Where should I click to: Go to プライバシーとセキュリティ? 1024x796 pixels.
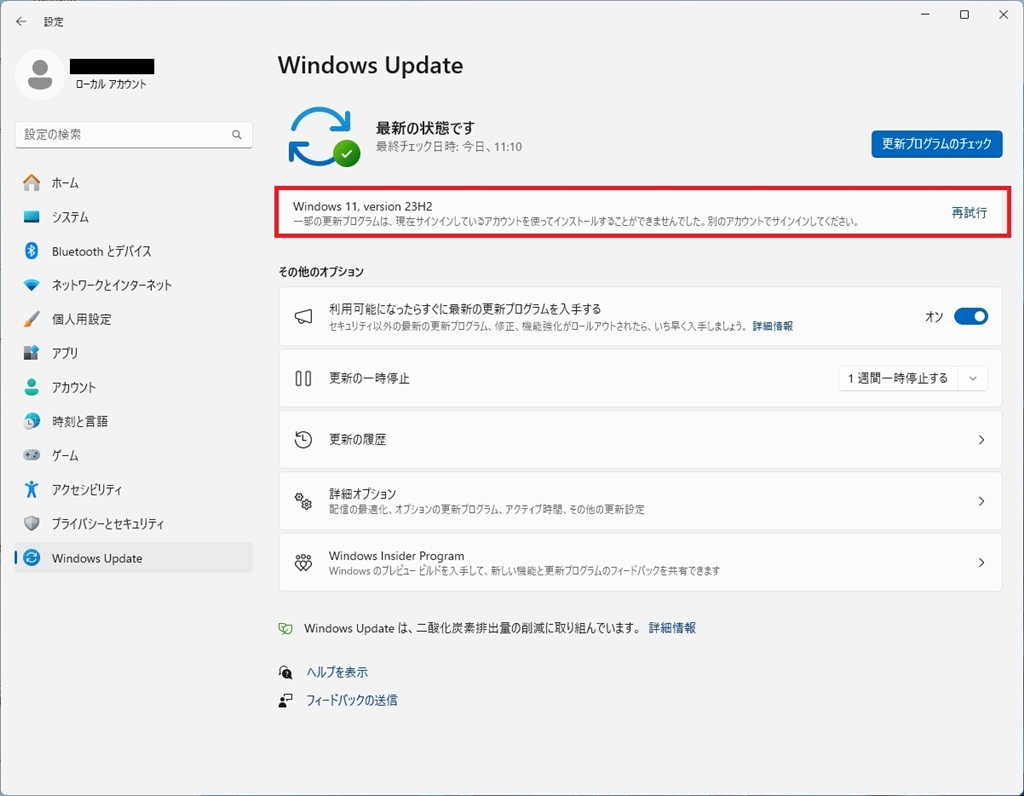coord(133,524)
